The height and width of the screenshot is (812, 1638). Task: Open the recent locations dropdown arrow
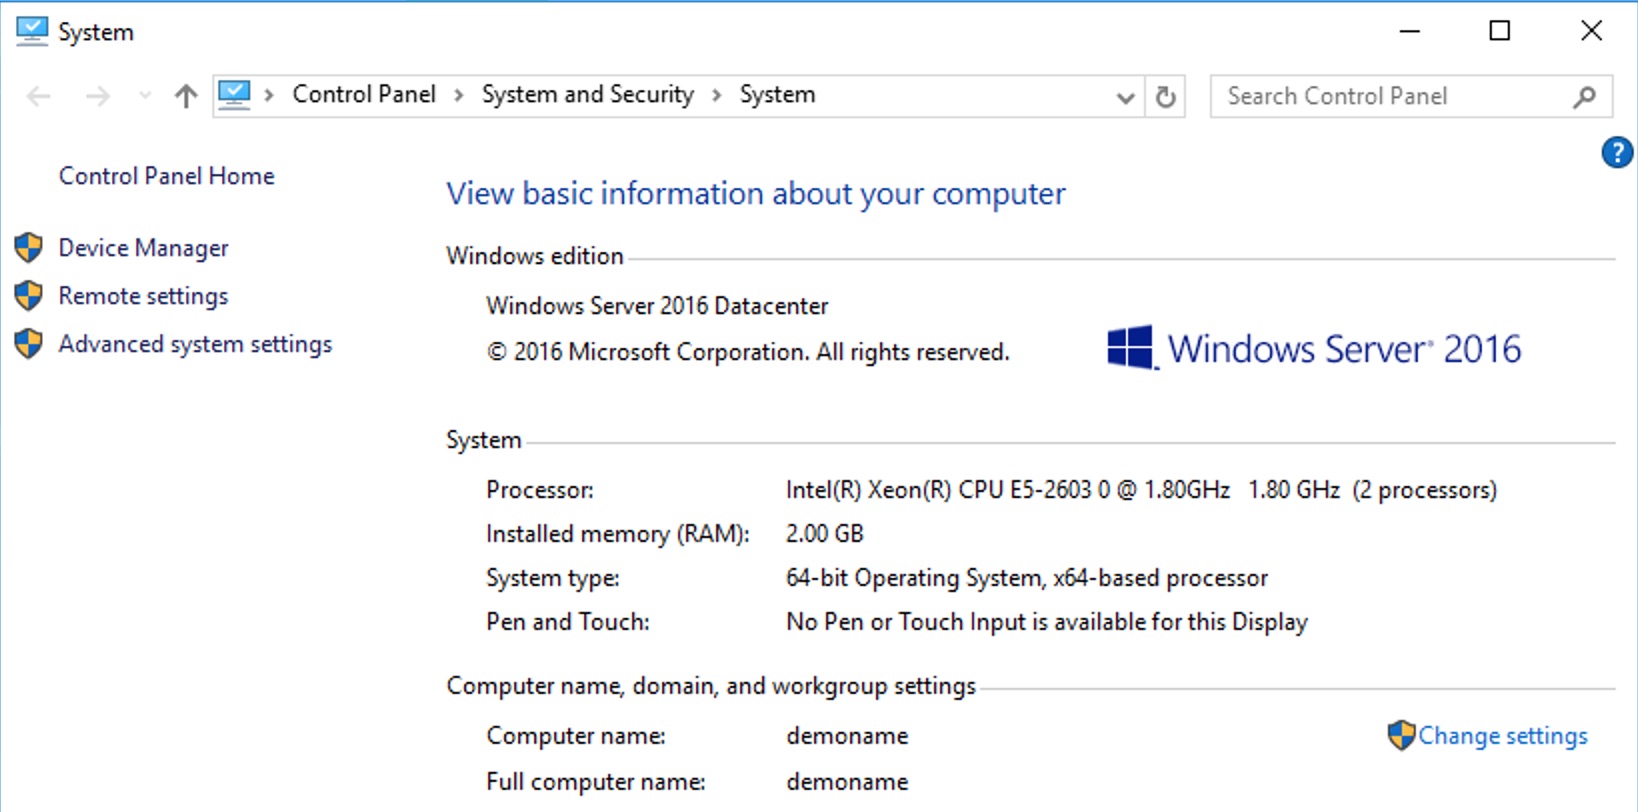[145, 96]
